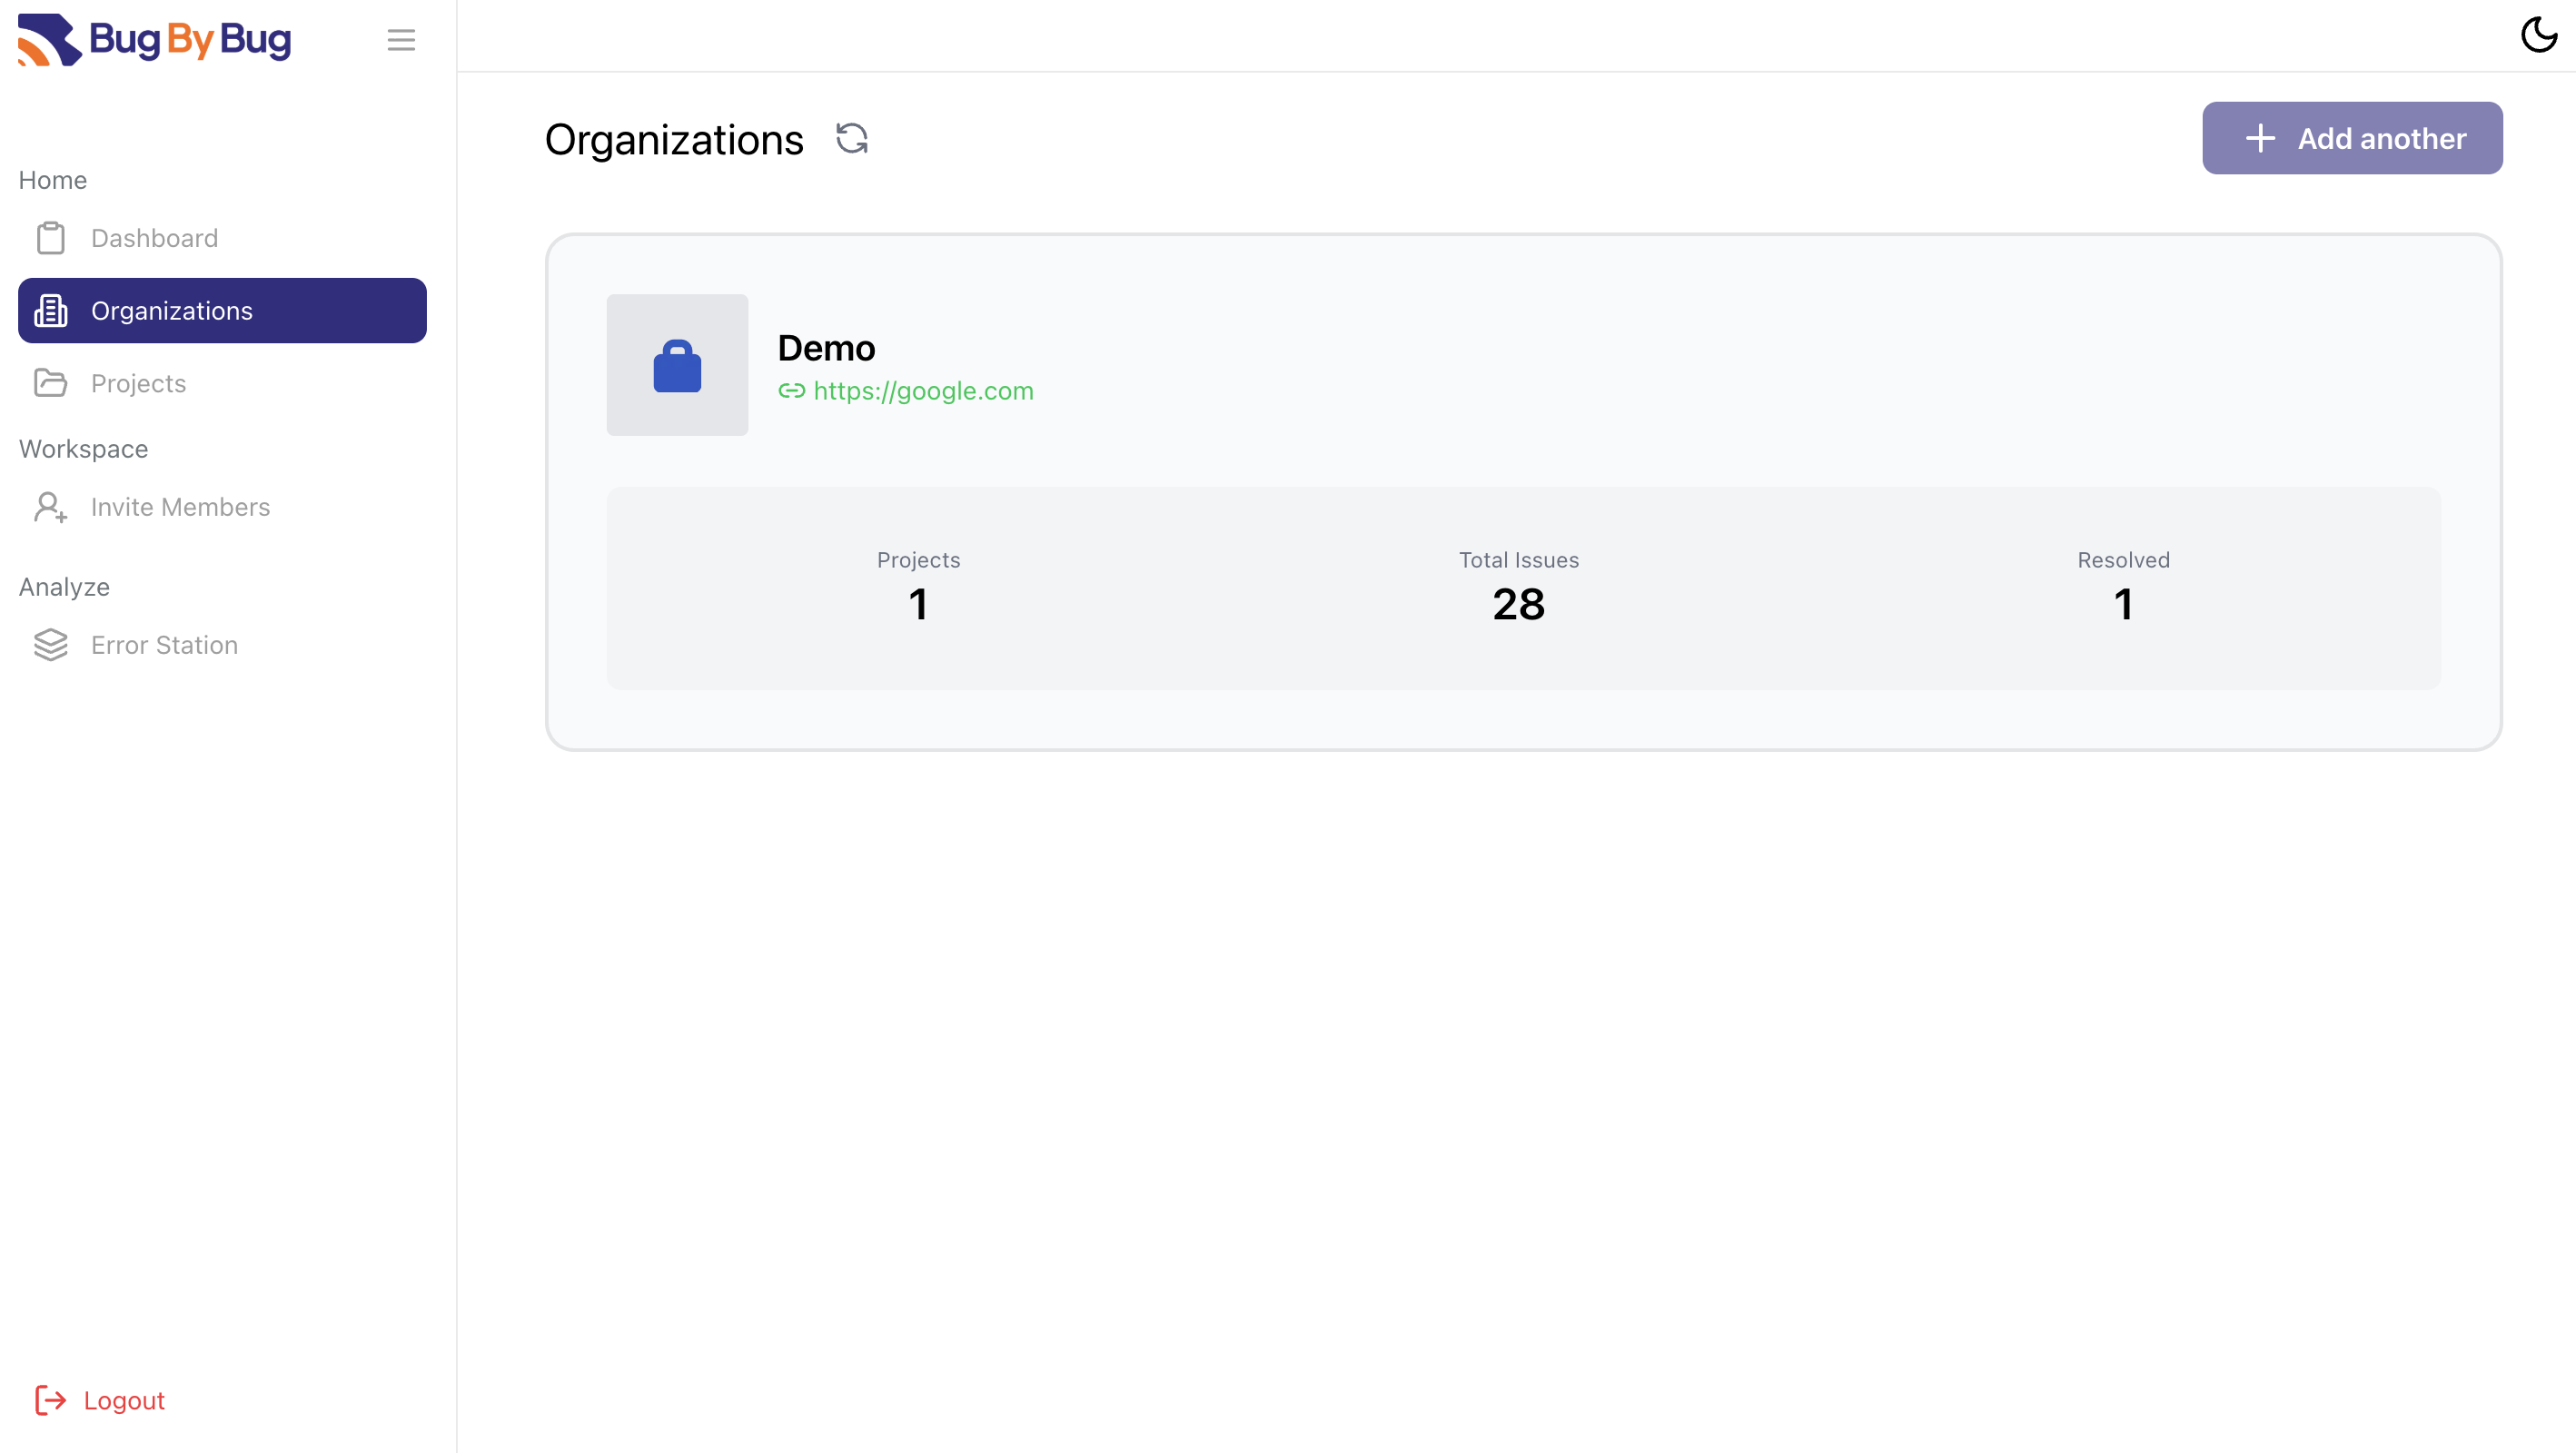Screen dimensions: 2576x1453
Task: Select the Error Station layers icon
Action: tap(51, 645)
